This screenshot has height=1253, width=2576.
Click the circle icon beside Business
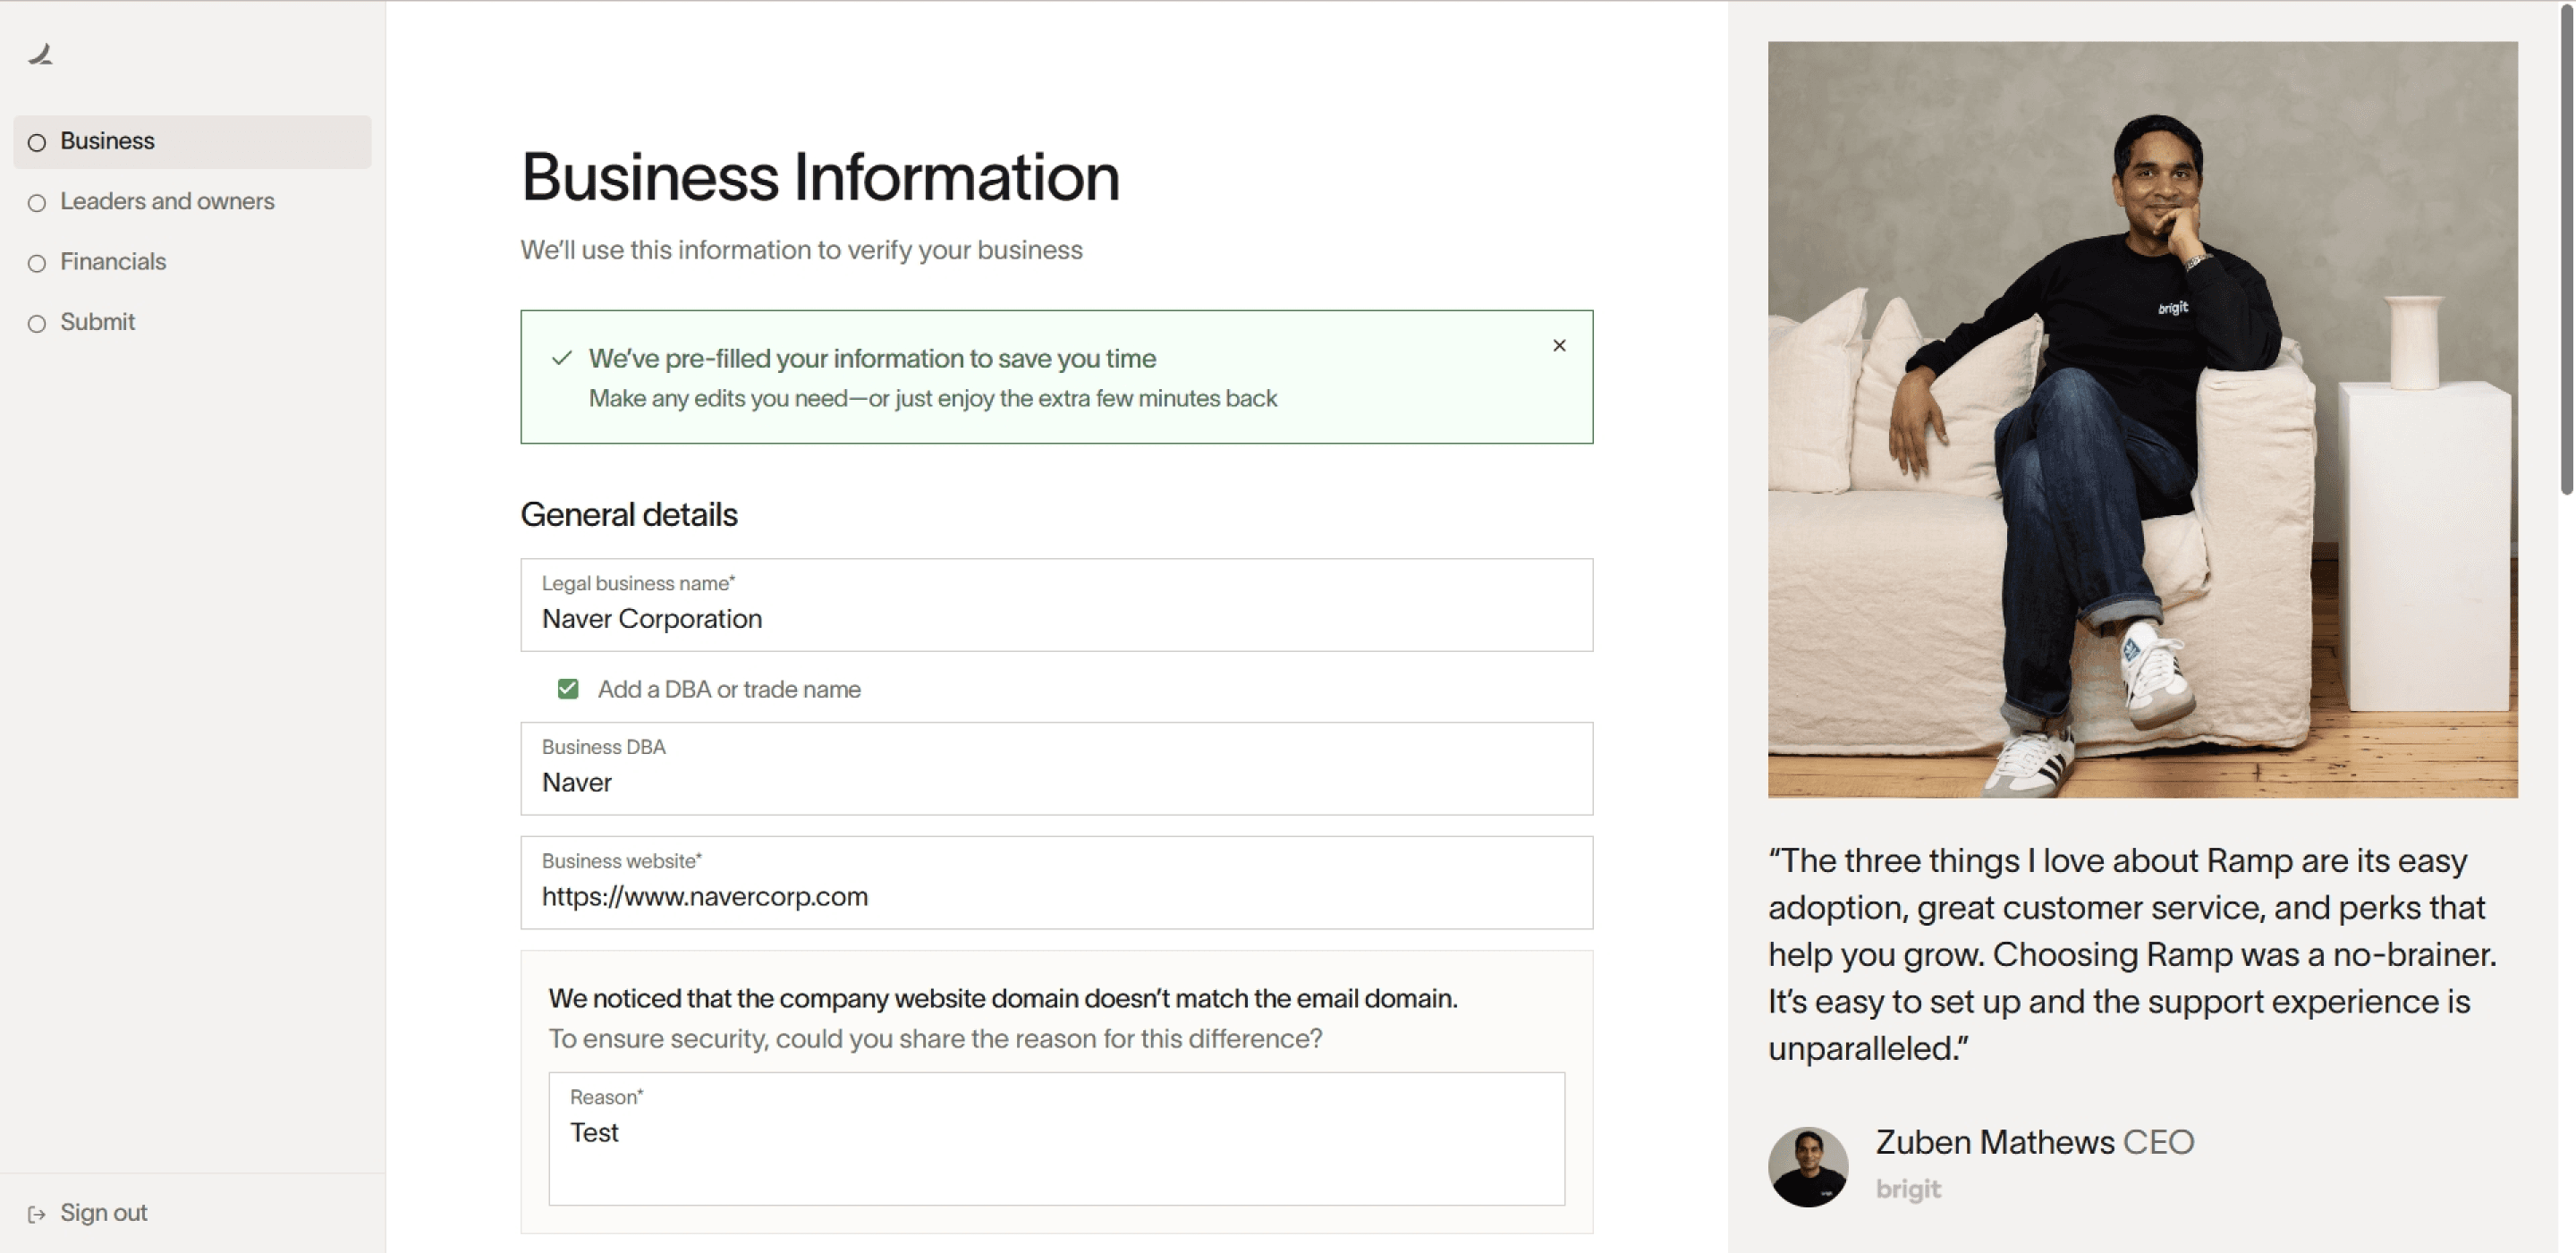tap(37, 143)
